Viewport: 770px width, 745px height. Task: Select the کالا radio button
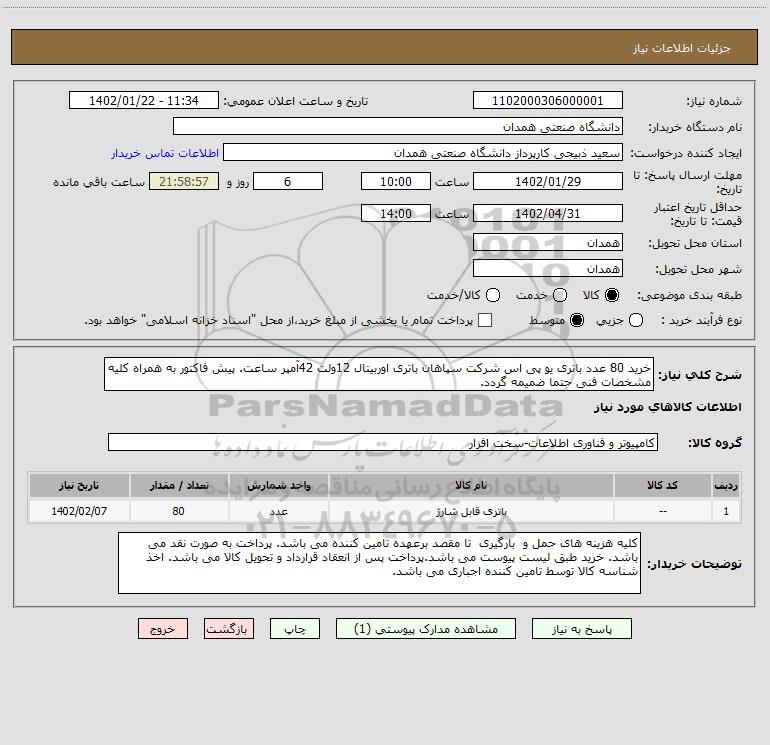(x=612, y=295)
